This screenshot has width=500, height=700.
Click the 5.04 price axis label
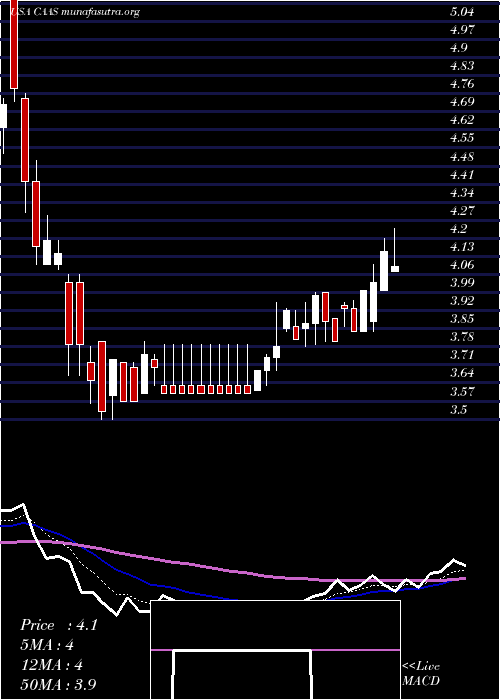[x=462, y=12]
